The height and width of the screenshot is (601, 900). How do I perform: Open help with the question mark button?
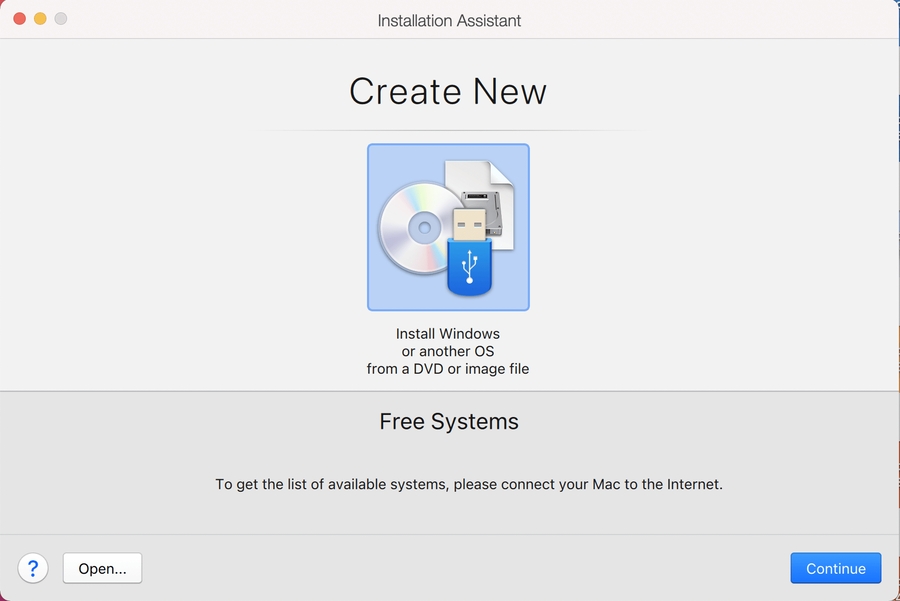pos(32,568)
